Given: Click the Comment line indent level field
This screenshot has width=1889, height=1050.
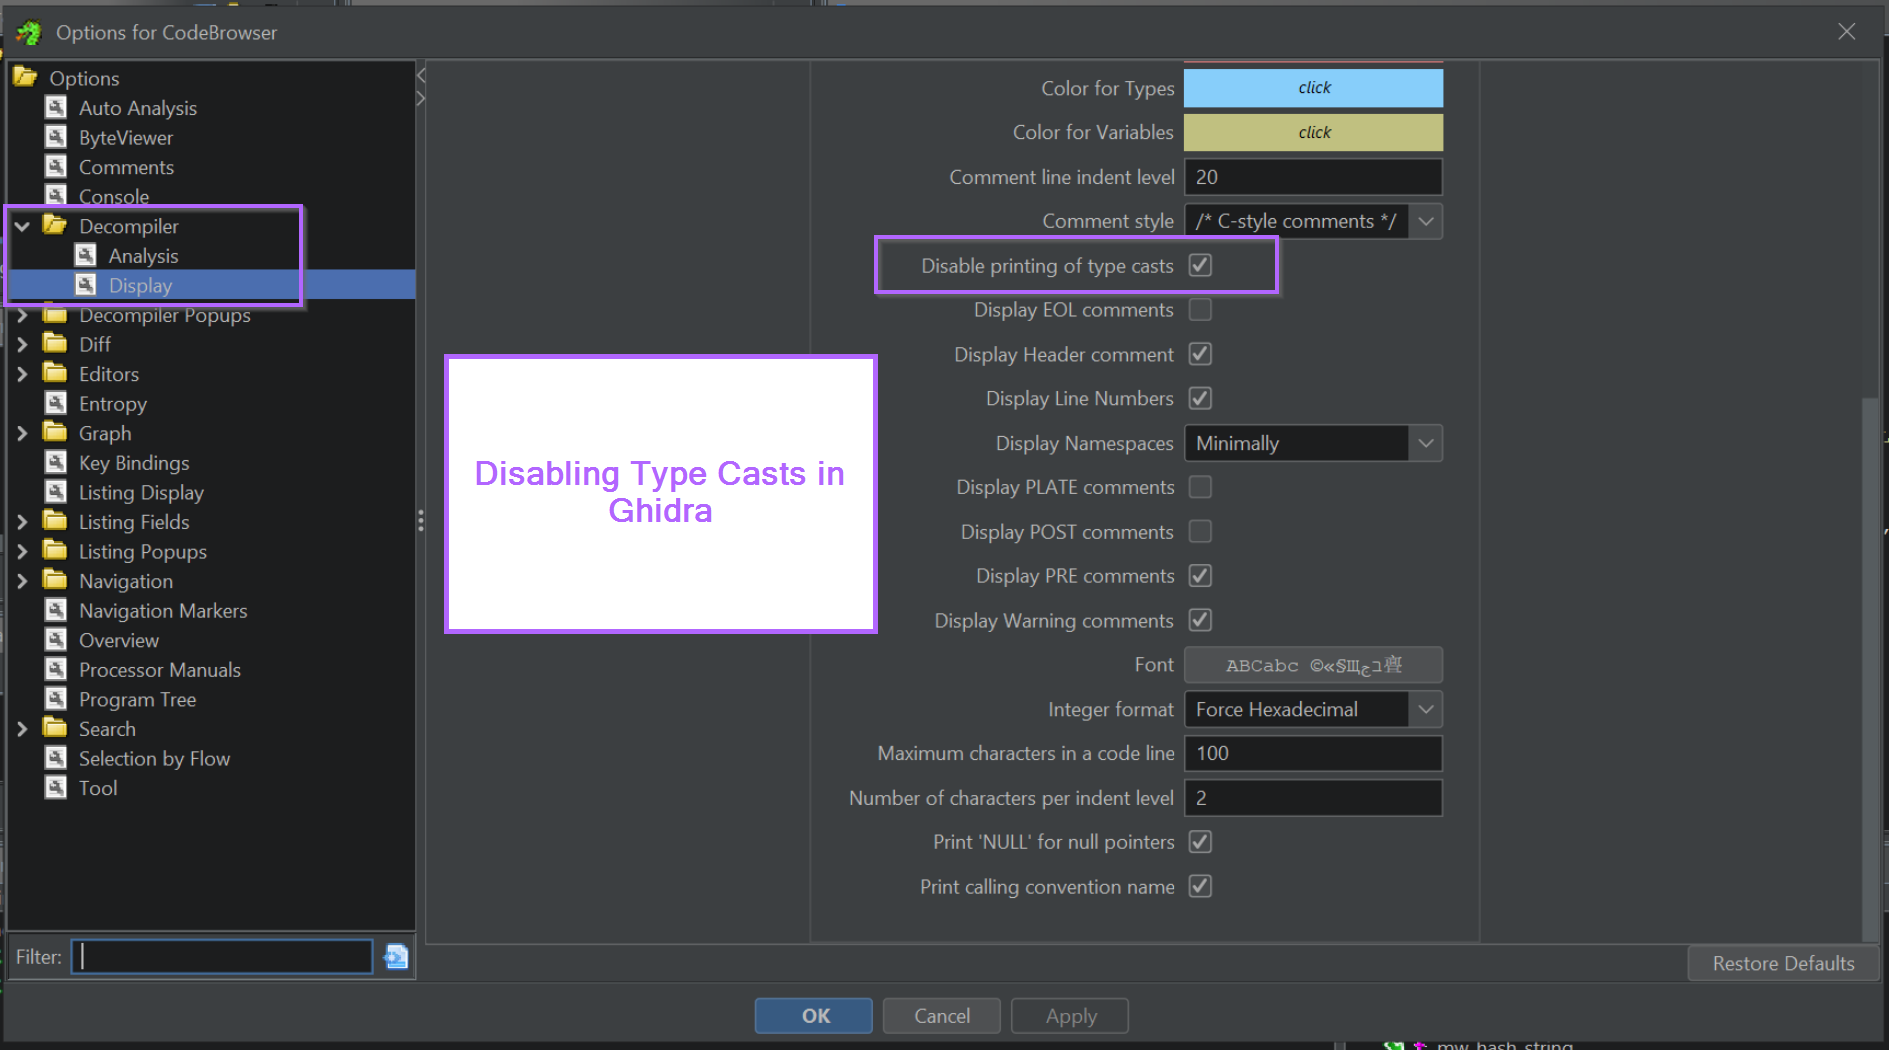Looking at the screenshot, I should coord(1313,177).
